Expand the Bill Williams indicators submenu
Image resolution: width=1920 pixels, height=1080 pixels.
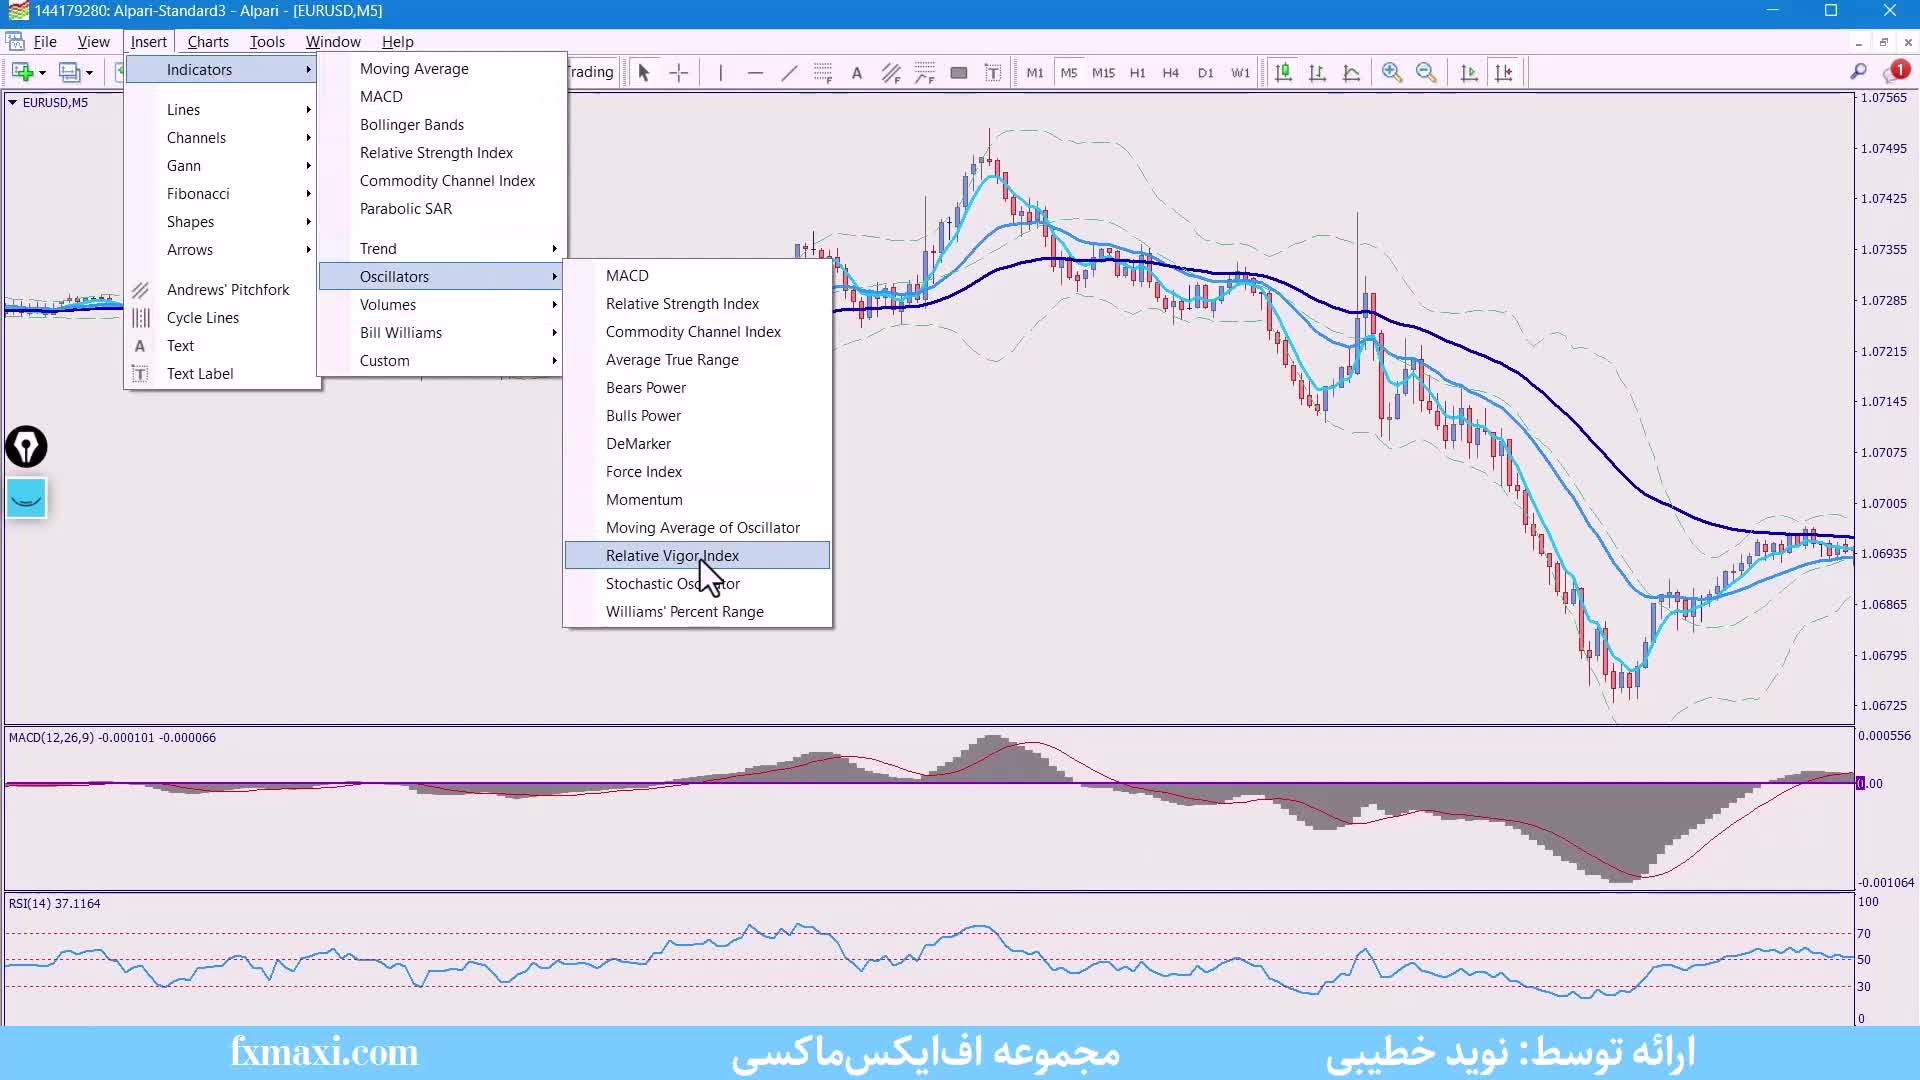pos(401,332)
